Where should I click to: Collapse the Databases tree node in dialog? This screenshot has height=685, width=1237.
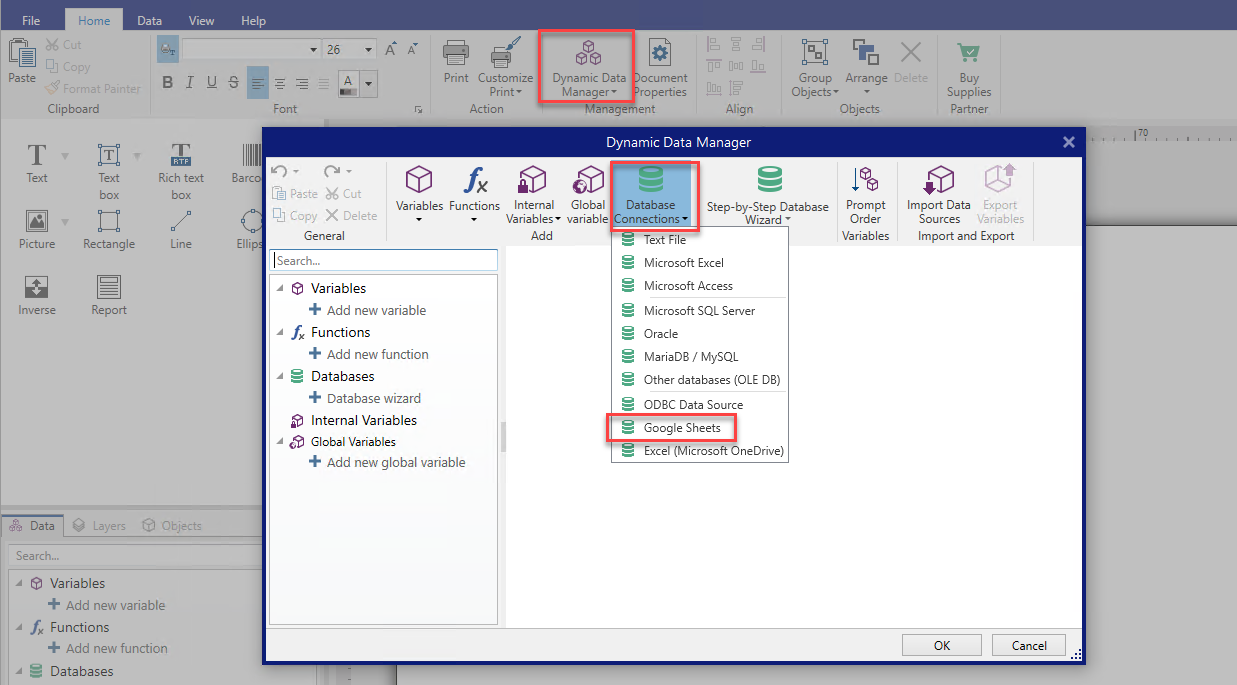click(x=280, y=377)
